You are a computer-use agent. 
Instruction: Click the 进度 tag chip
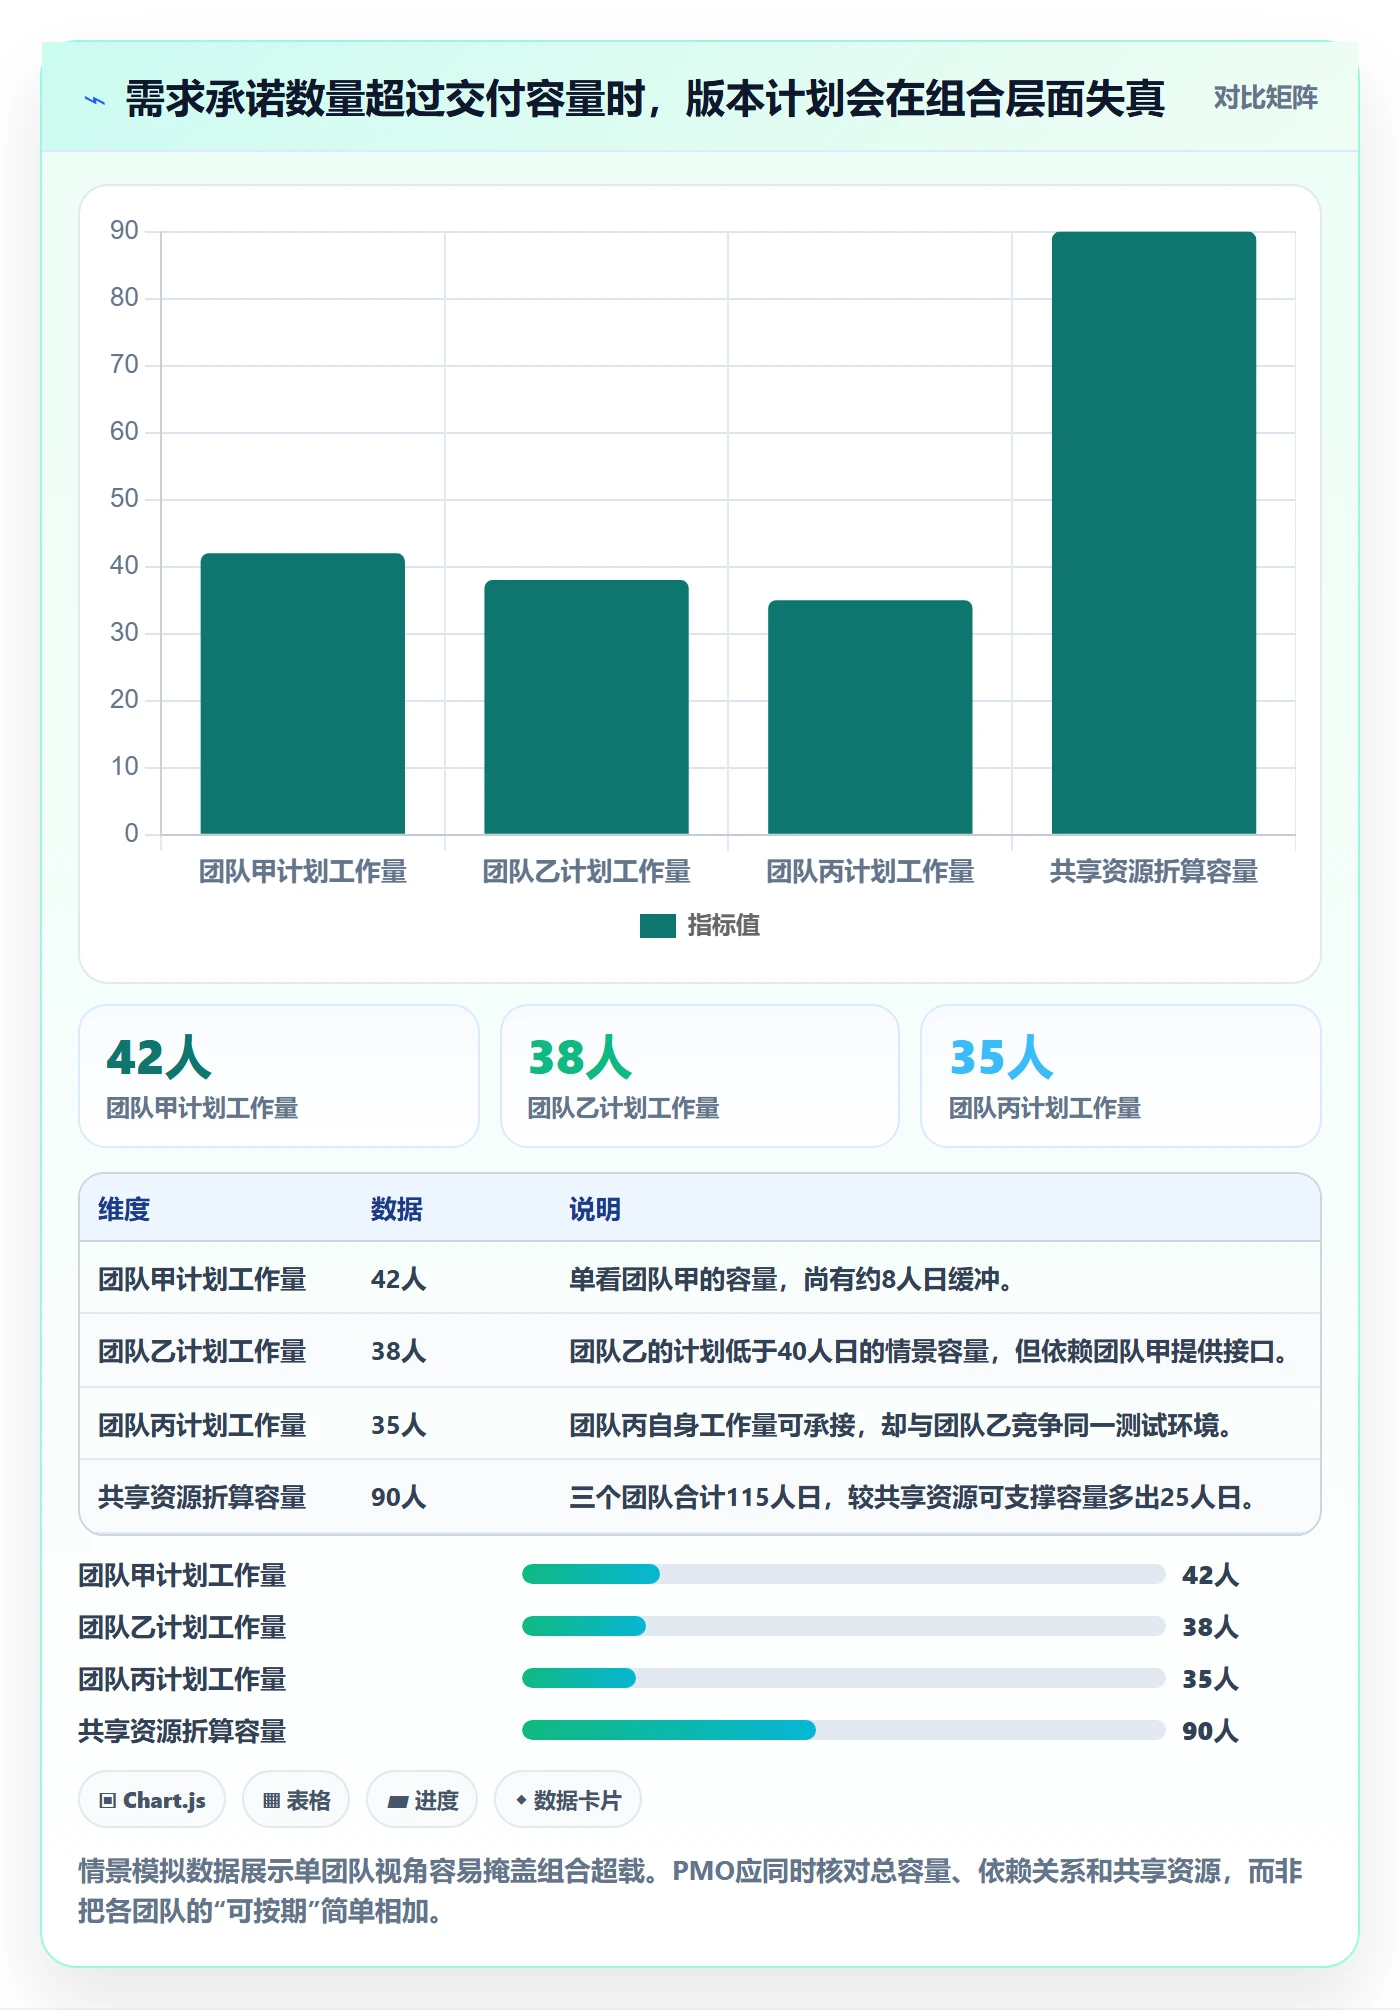[x=422, y=1800]
